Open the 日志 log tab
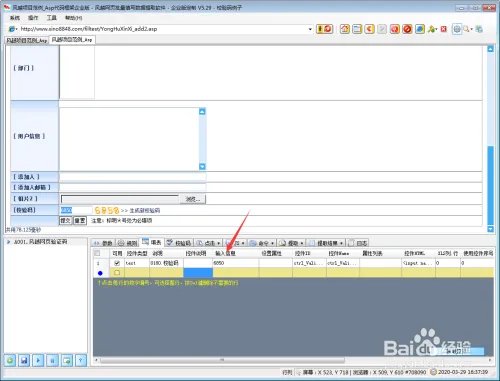500x381 pixels. point(358,243)
